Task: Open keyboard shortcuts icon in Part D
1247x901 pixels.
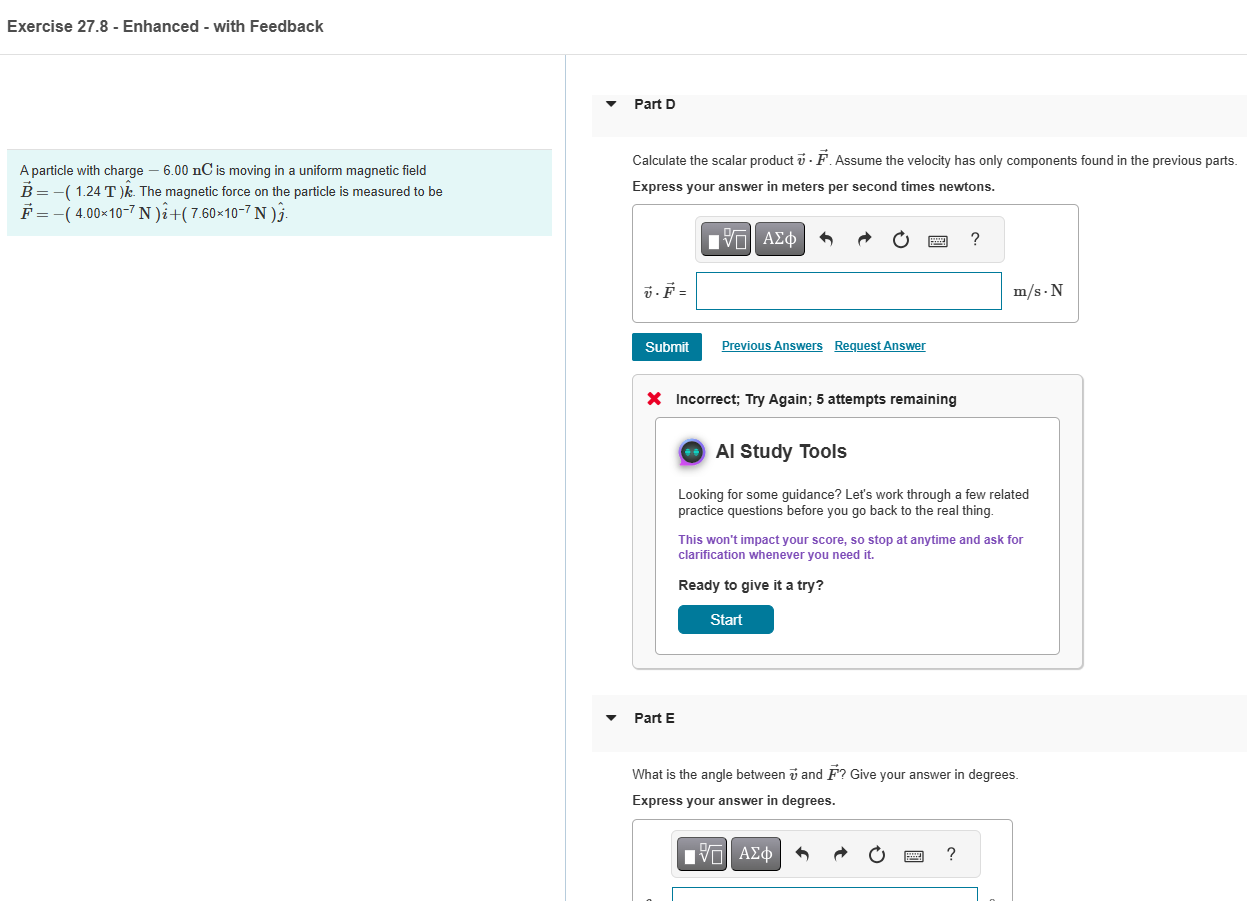Action: click(x=938, y=240)
